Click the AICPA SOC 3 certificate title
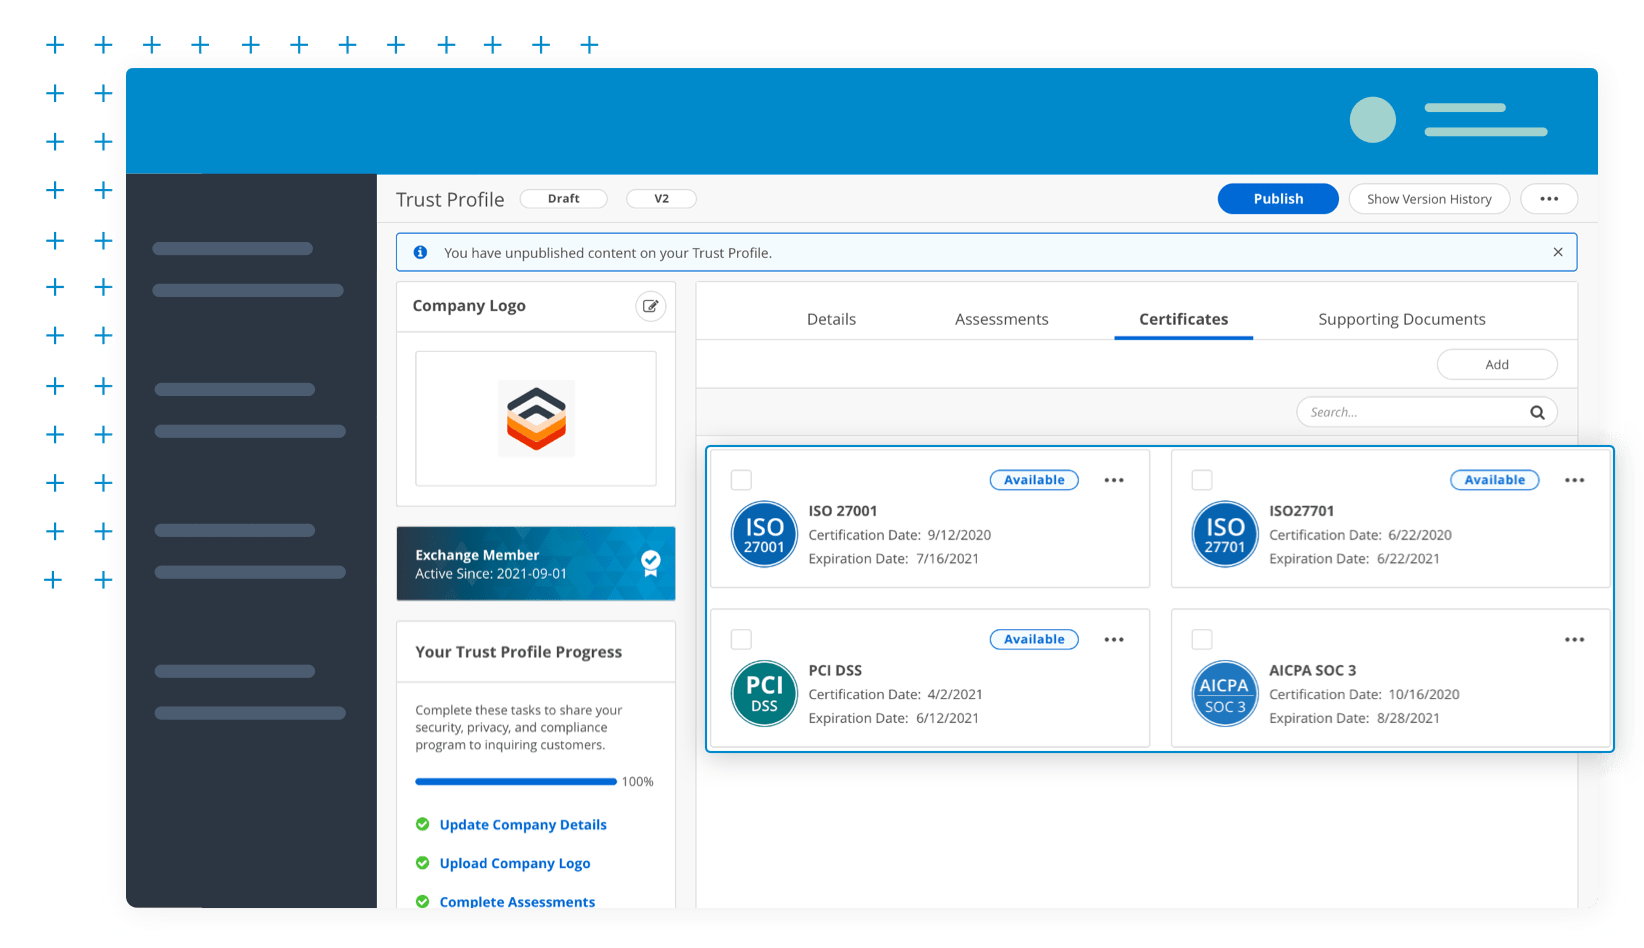 pos(1313,670)
